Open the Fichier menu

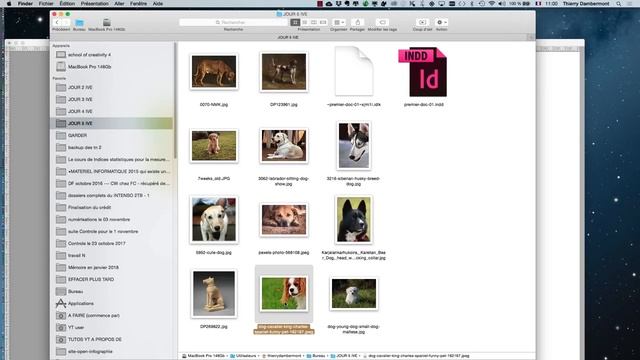(x=46, y=4)
